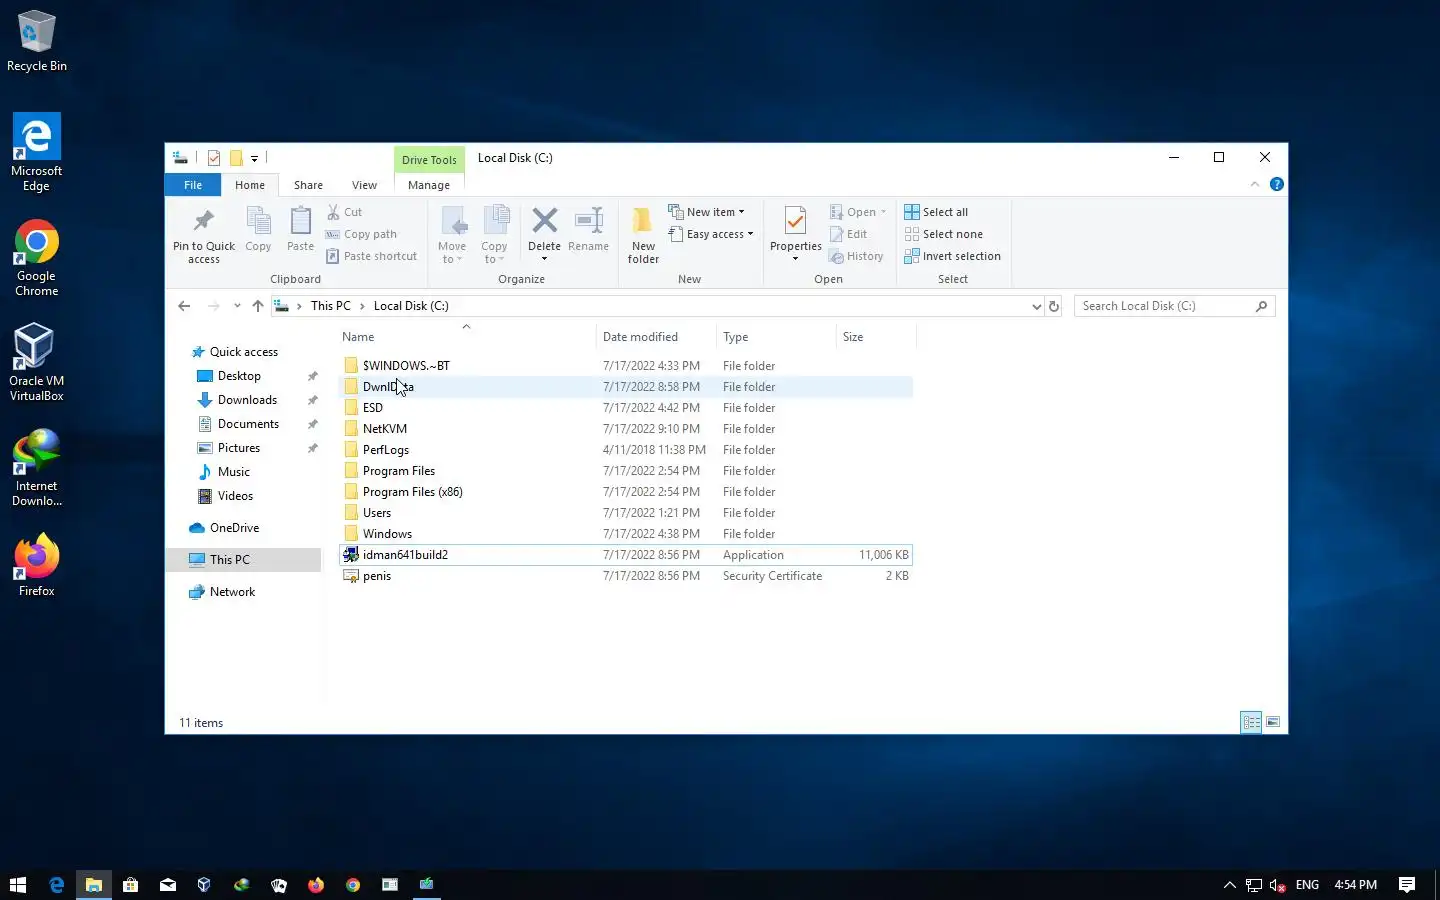The width and height of the screenshot is (1440, 900).
Task: Click the Google Chrome desktop icon
Action: [36, 258]
